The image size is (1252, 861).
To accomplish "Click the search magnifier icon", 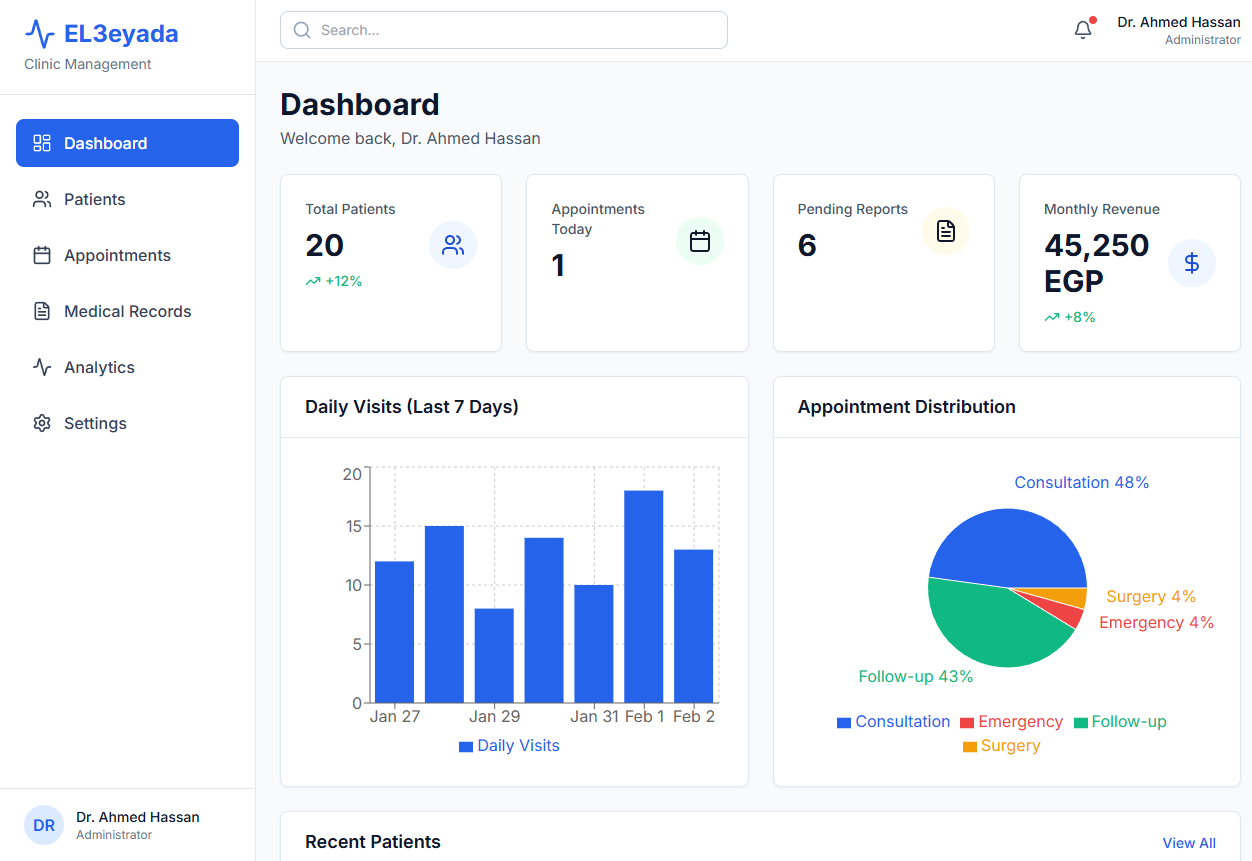I will [x=302, y=30].
